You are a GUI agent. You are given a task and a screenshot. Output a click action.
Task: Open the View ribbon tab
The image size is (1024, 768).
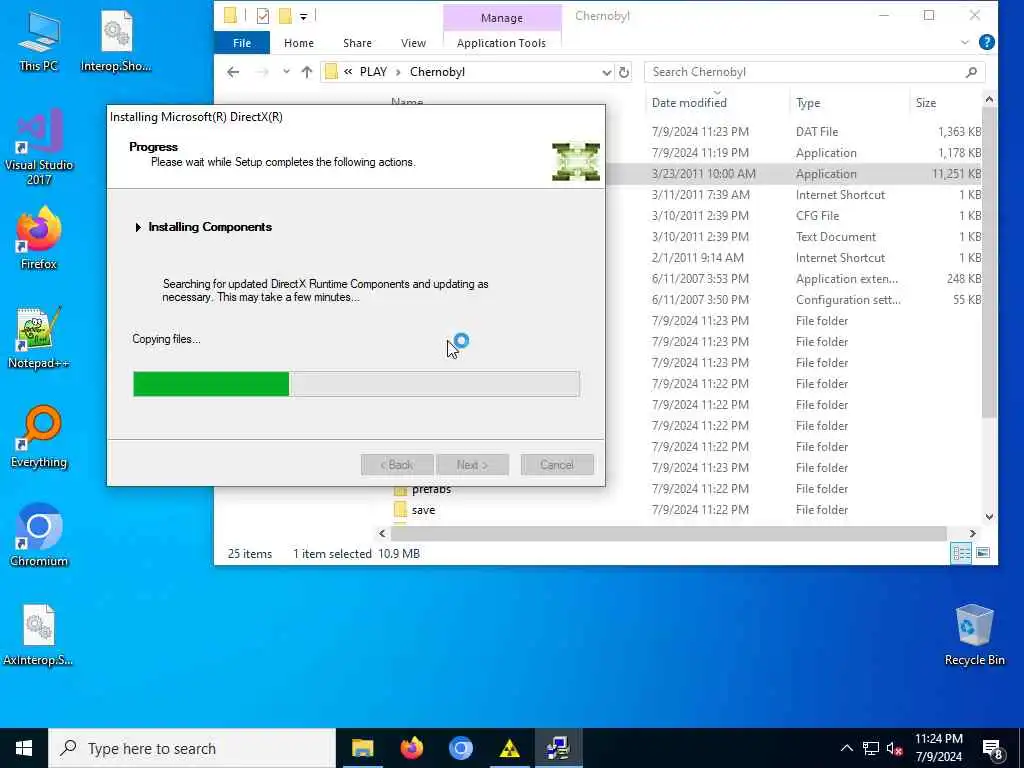pos(413,43)
